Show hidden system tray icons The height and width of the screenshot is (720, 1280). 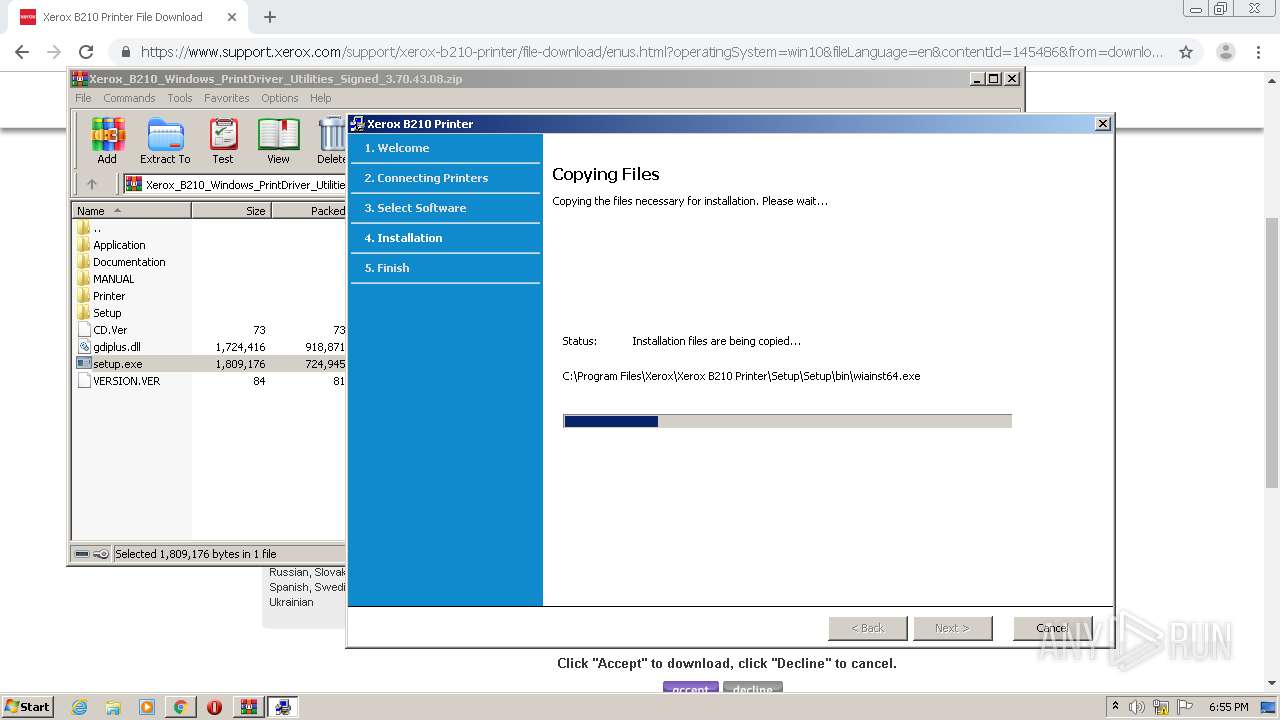pyautogui.click(x=1115, y=706)
